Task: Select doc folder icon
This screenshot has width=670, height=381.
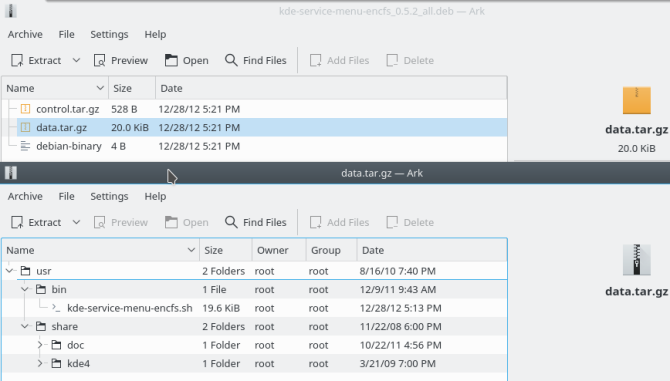Action: [56, 345]
